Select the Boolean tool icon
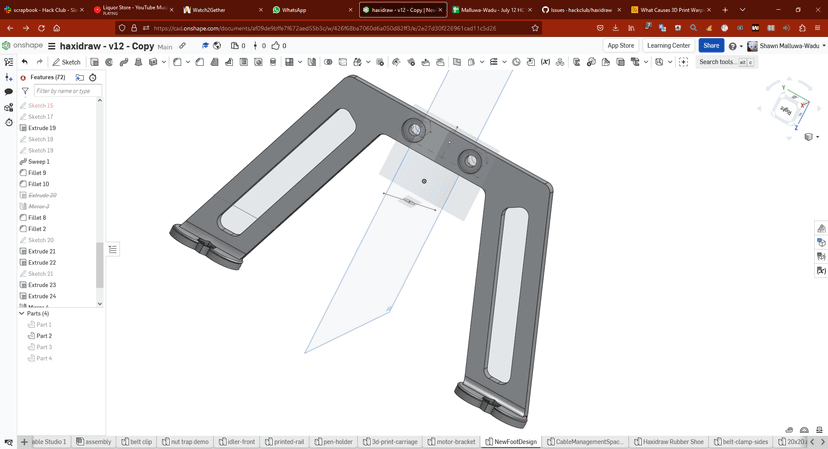Image resolution: width=828 pixels, height=449 pixels. tap(328, 62)
